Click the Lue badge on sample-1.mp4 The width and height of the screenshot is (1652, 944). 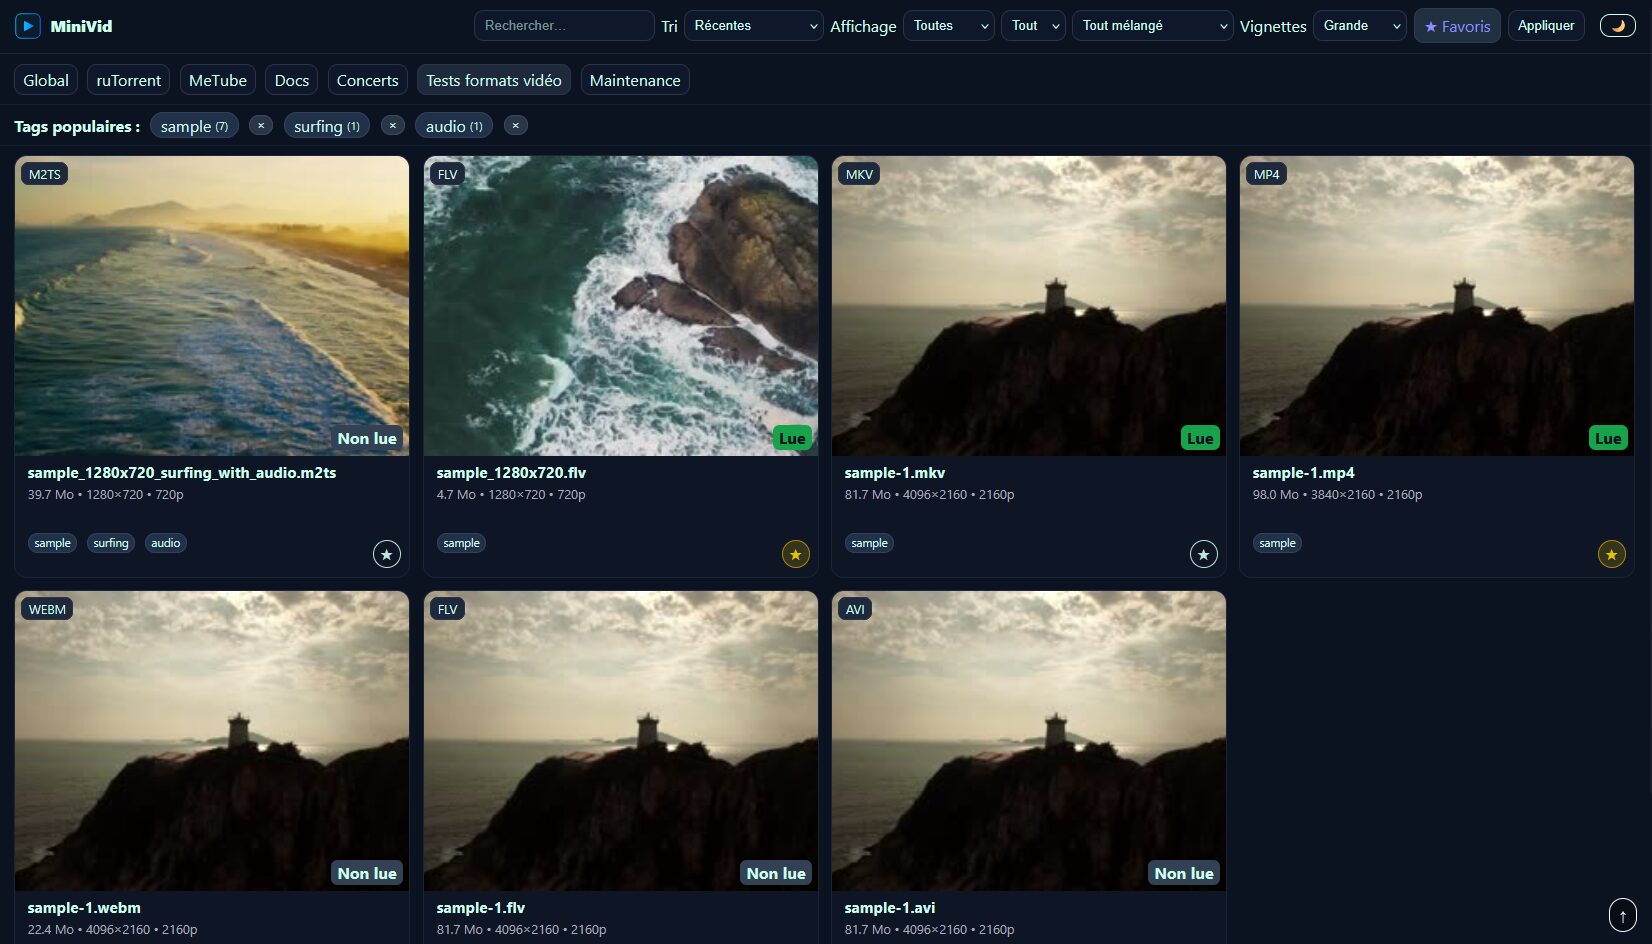tap(1608, 438)
